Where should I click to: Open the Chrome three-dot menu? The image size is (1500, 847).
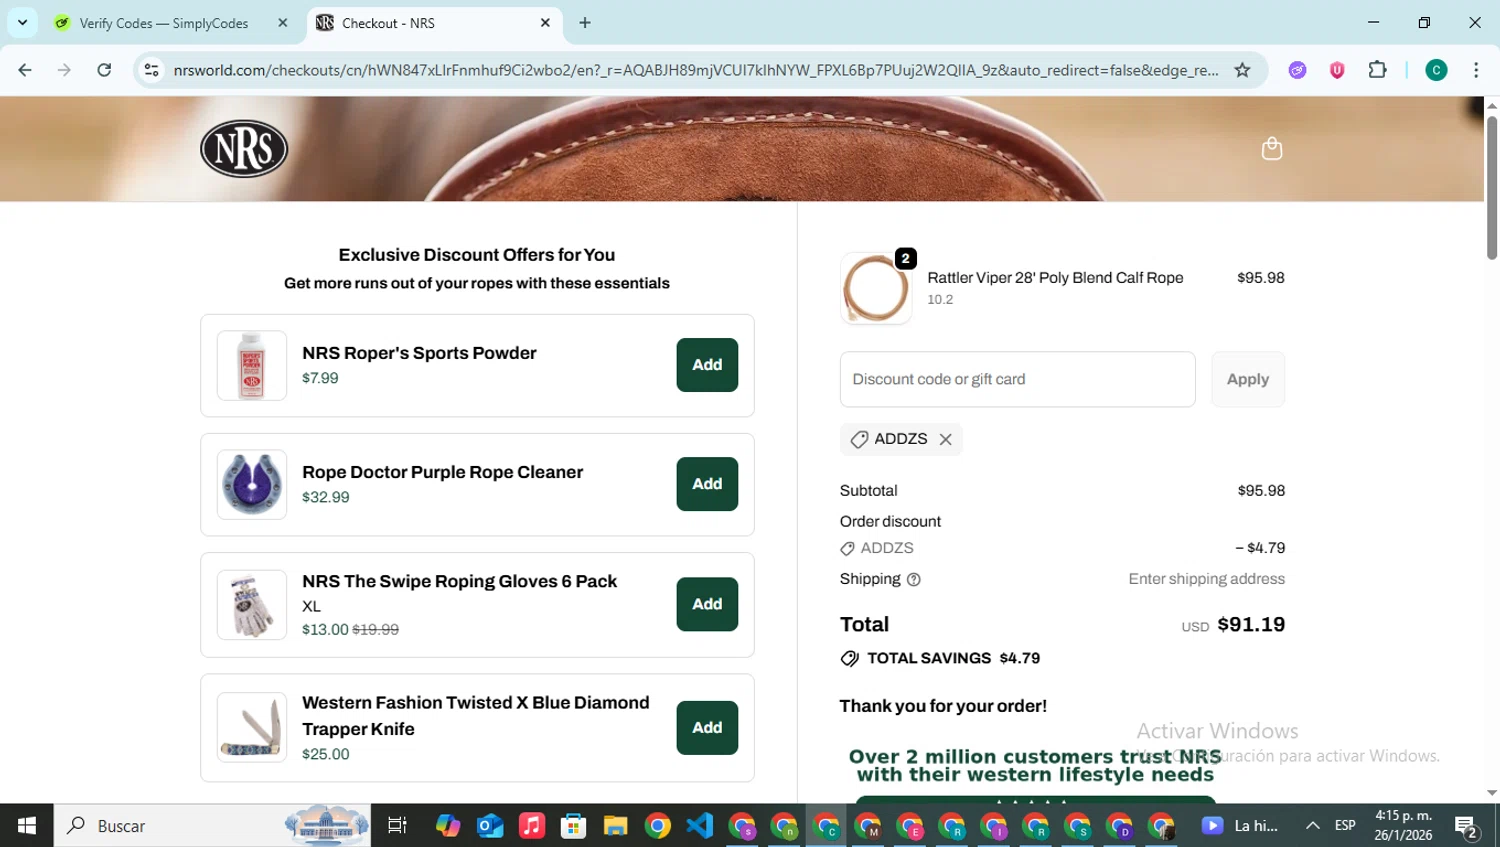coord(1476,70)
